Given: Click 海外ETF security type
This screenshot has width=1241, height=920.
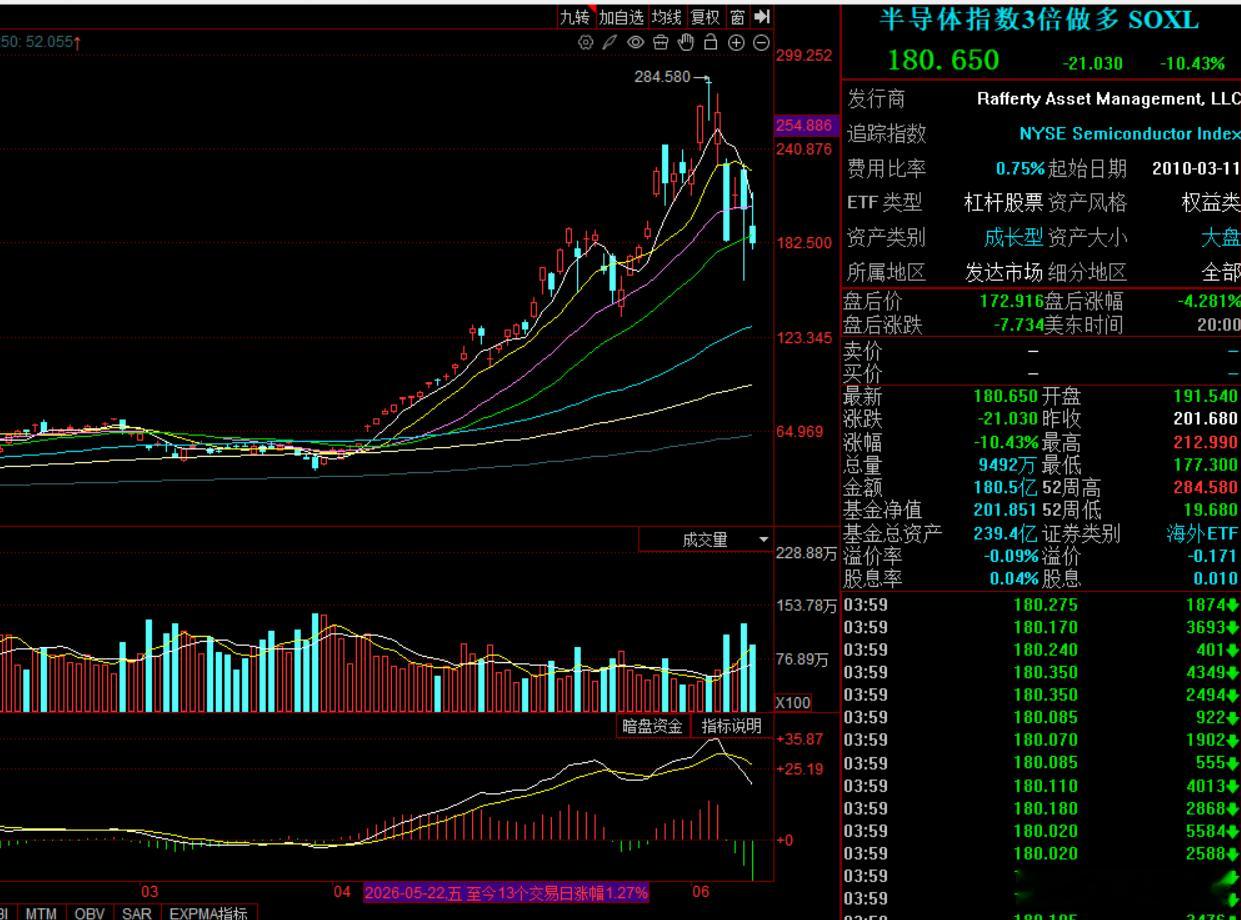Looking at the screenshot, I should click(x=1202, y=533).
